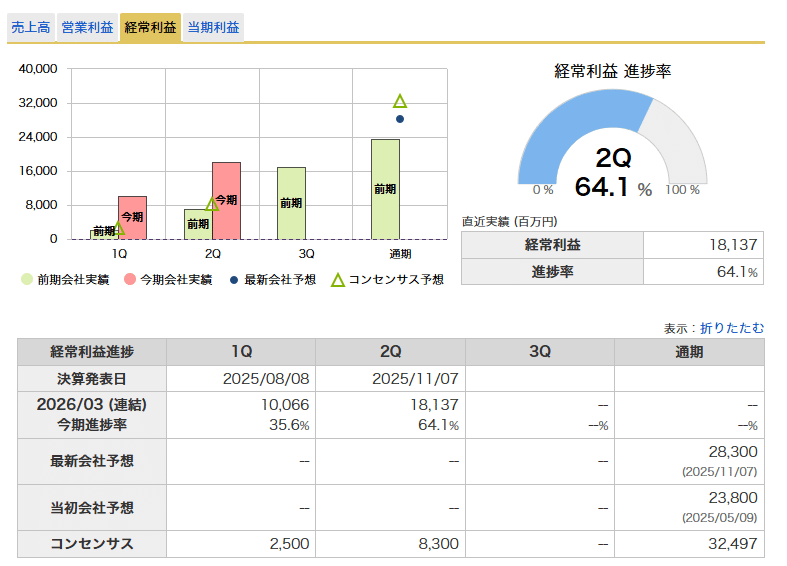787x566 pixels.
Task: Click the 1Q 今期 red bar
Action: [133, 218]
